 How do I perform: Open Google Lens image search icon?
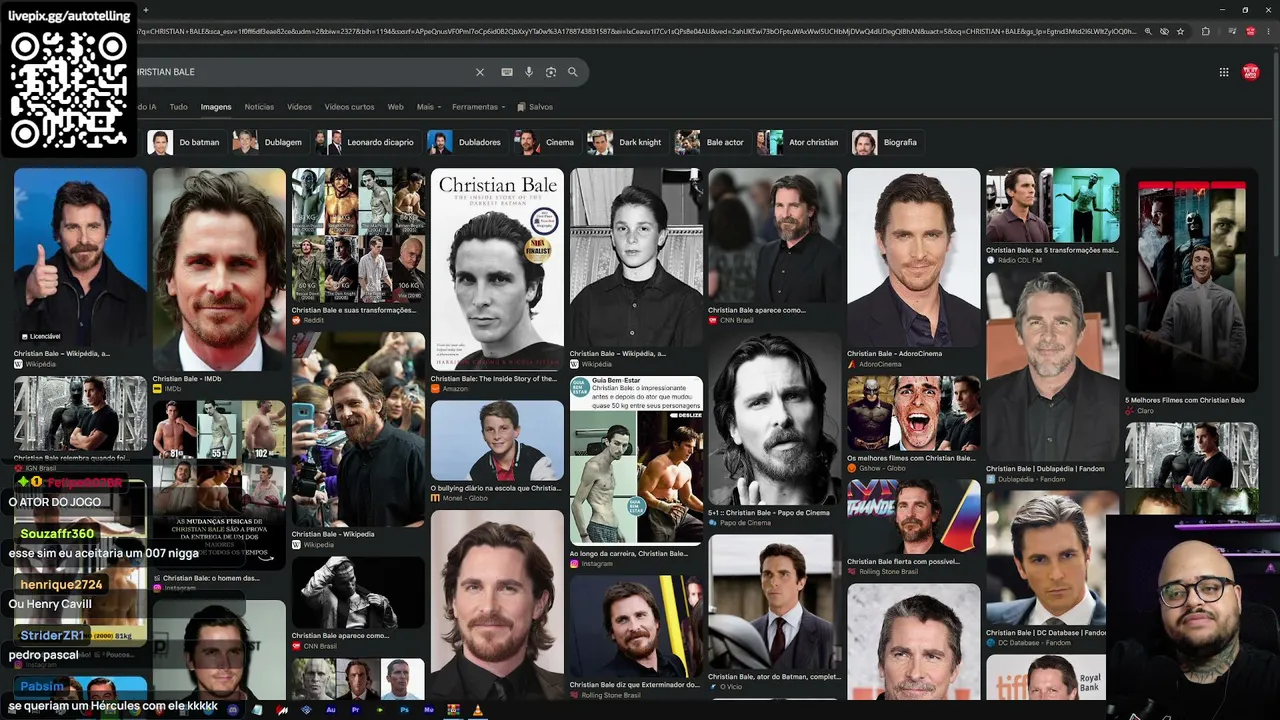pyautogui.click(x=551, y=72)
